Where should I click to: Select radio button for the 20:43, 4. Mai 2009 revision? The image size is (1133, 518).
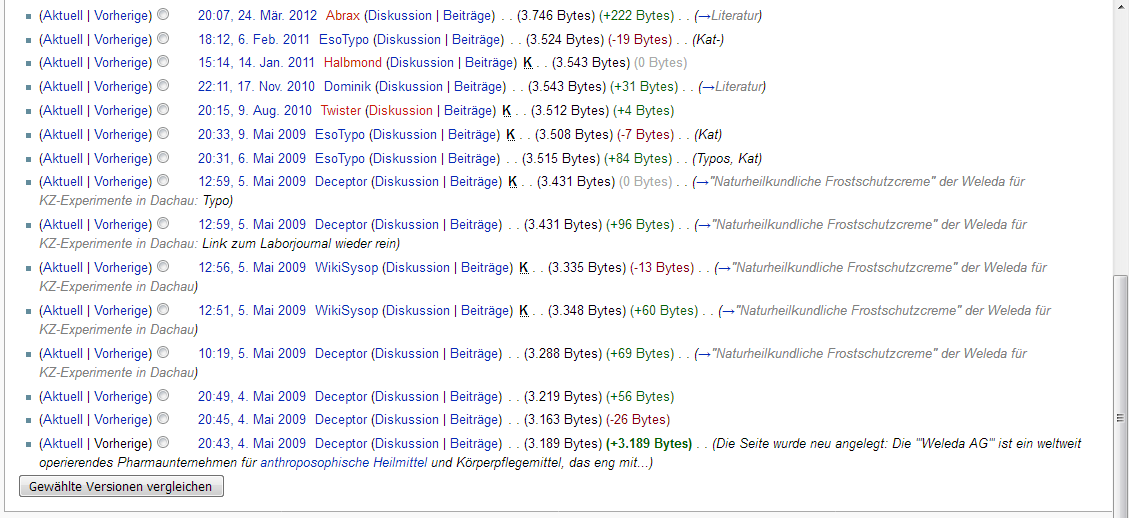[163, 443]
